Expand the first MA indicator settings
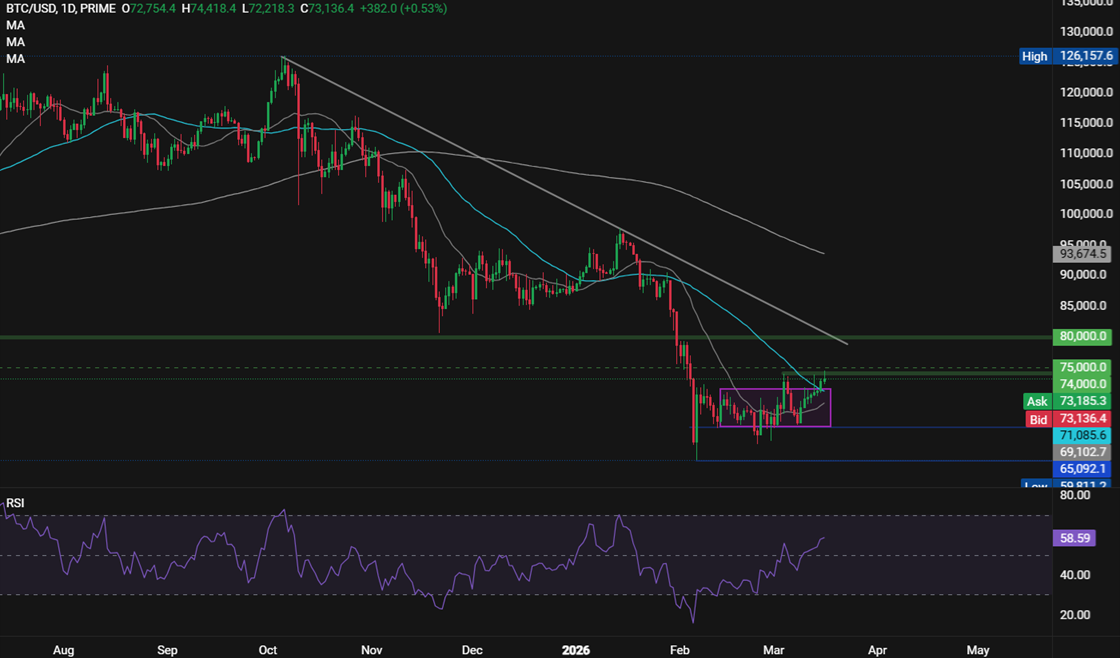This screenshot has height=658, width=1120. pos(14,25)
